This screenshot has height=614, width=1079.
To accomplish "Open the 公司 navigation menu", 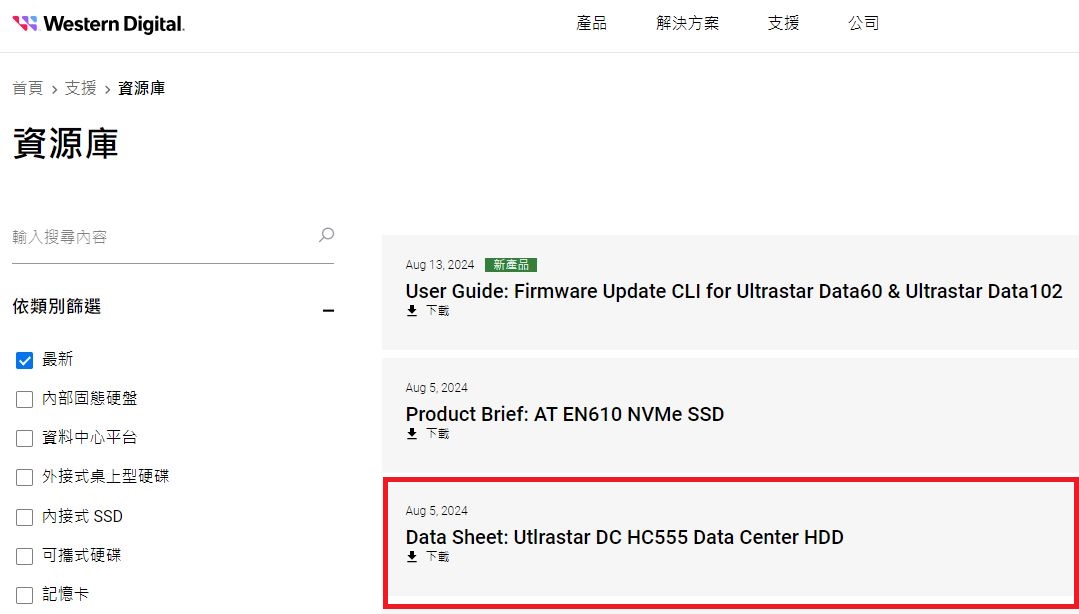I will tap(863, 23).
